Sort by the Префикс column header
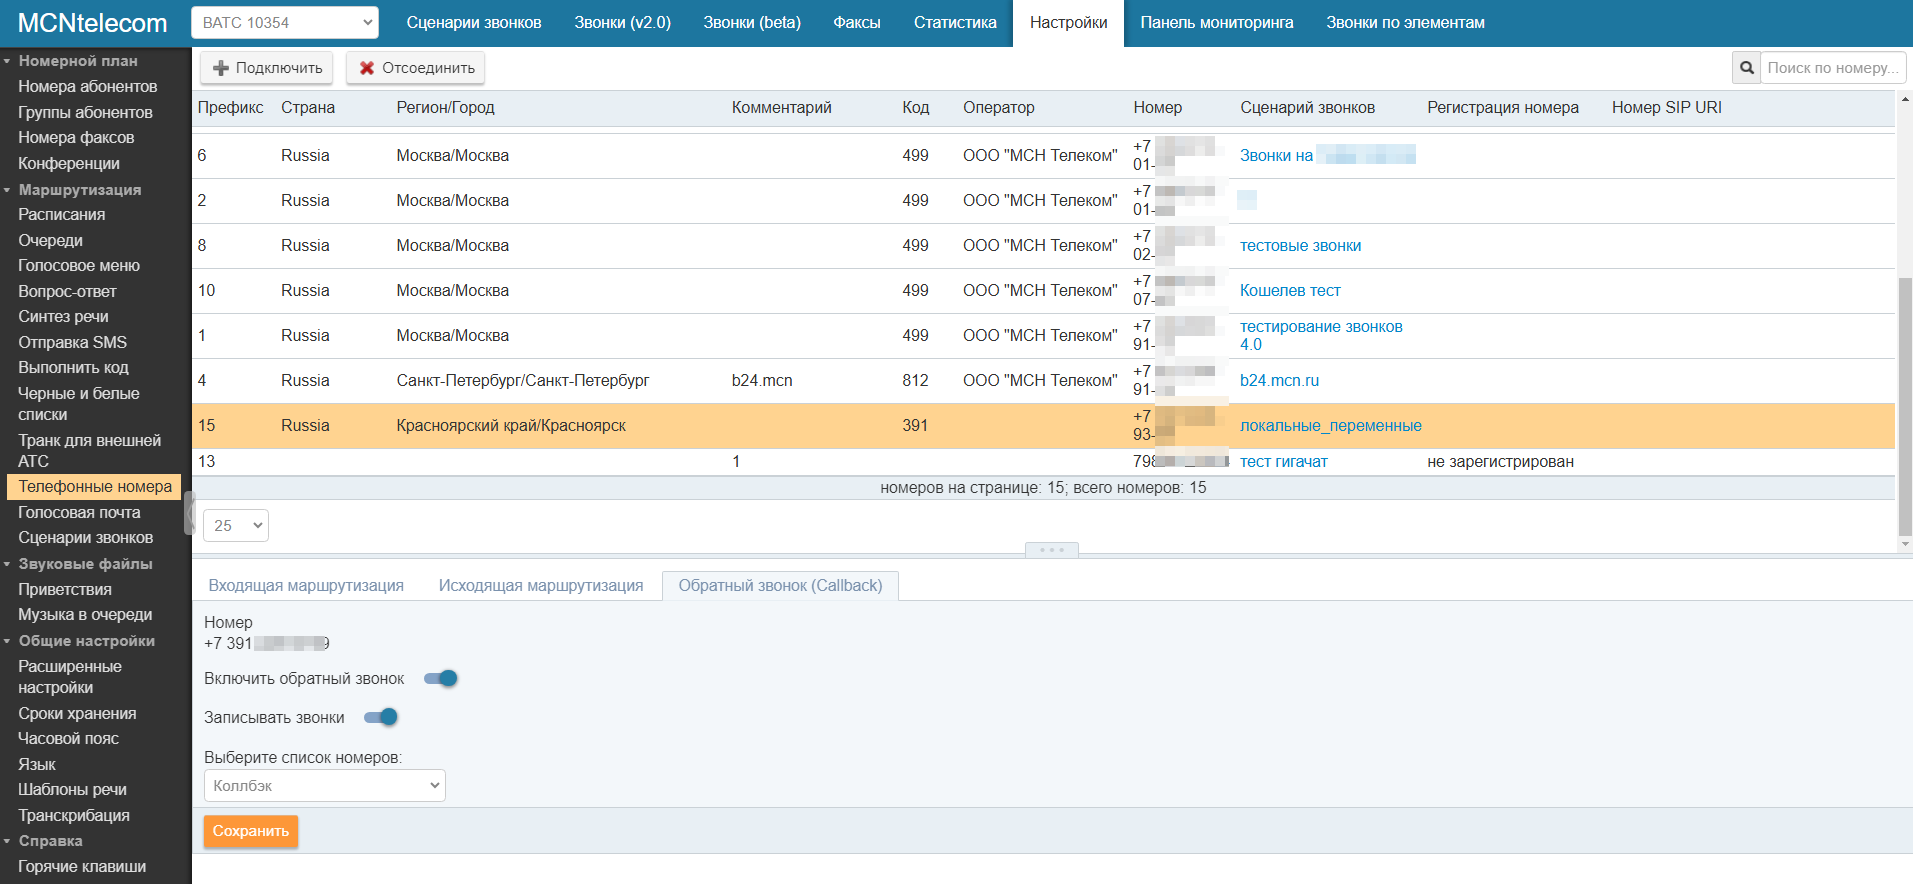 (x=231, y=108)
